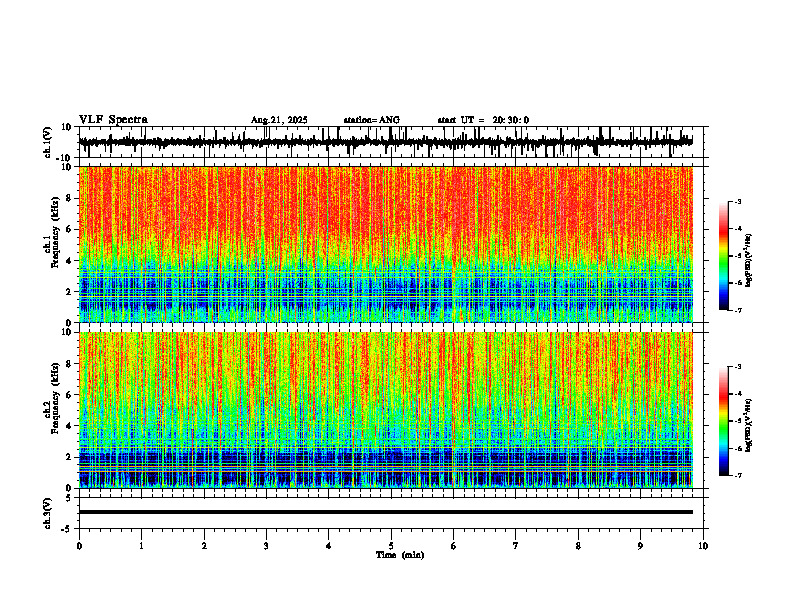
Task: Click the "2" tick on the time axis
Action: [204, 546]
